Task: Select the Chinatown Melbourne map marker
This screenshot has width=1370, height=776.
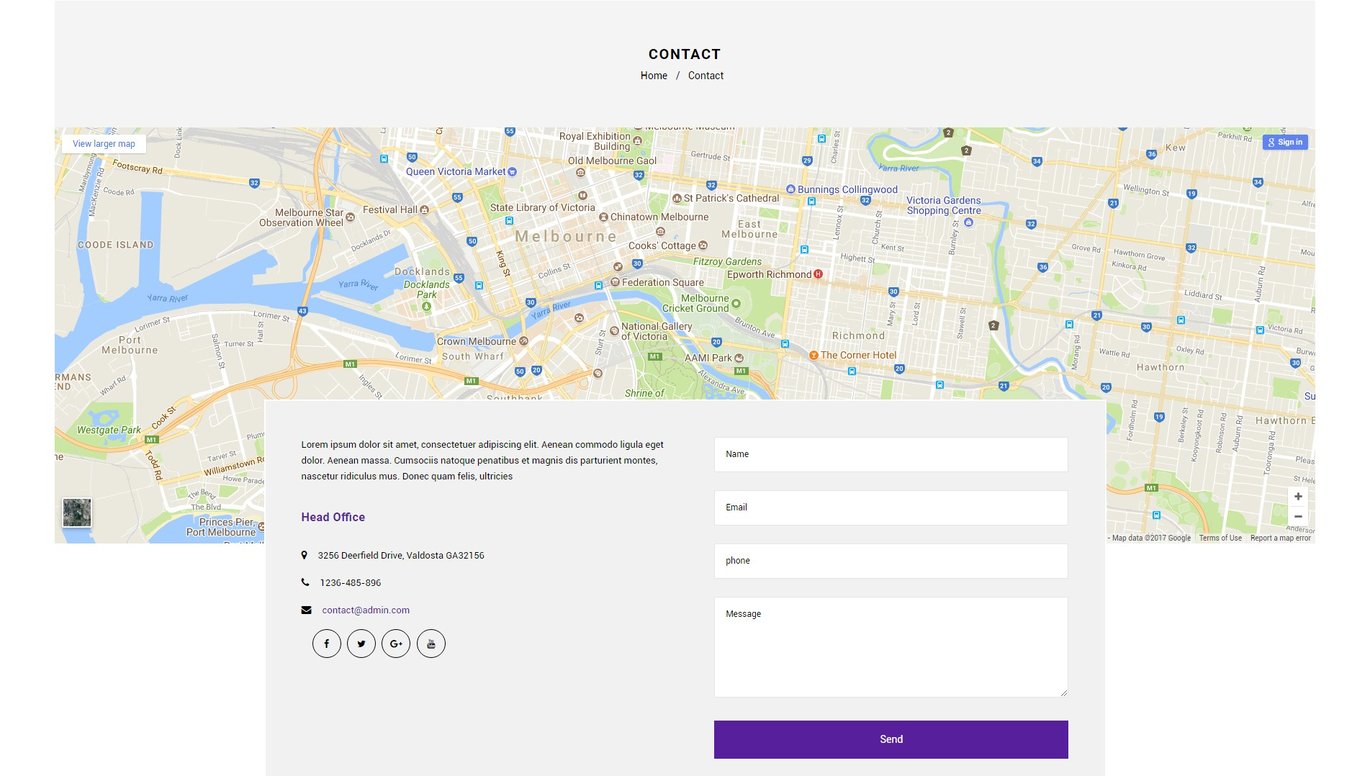Action: tap(603, 217)
